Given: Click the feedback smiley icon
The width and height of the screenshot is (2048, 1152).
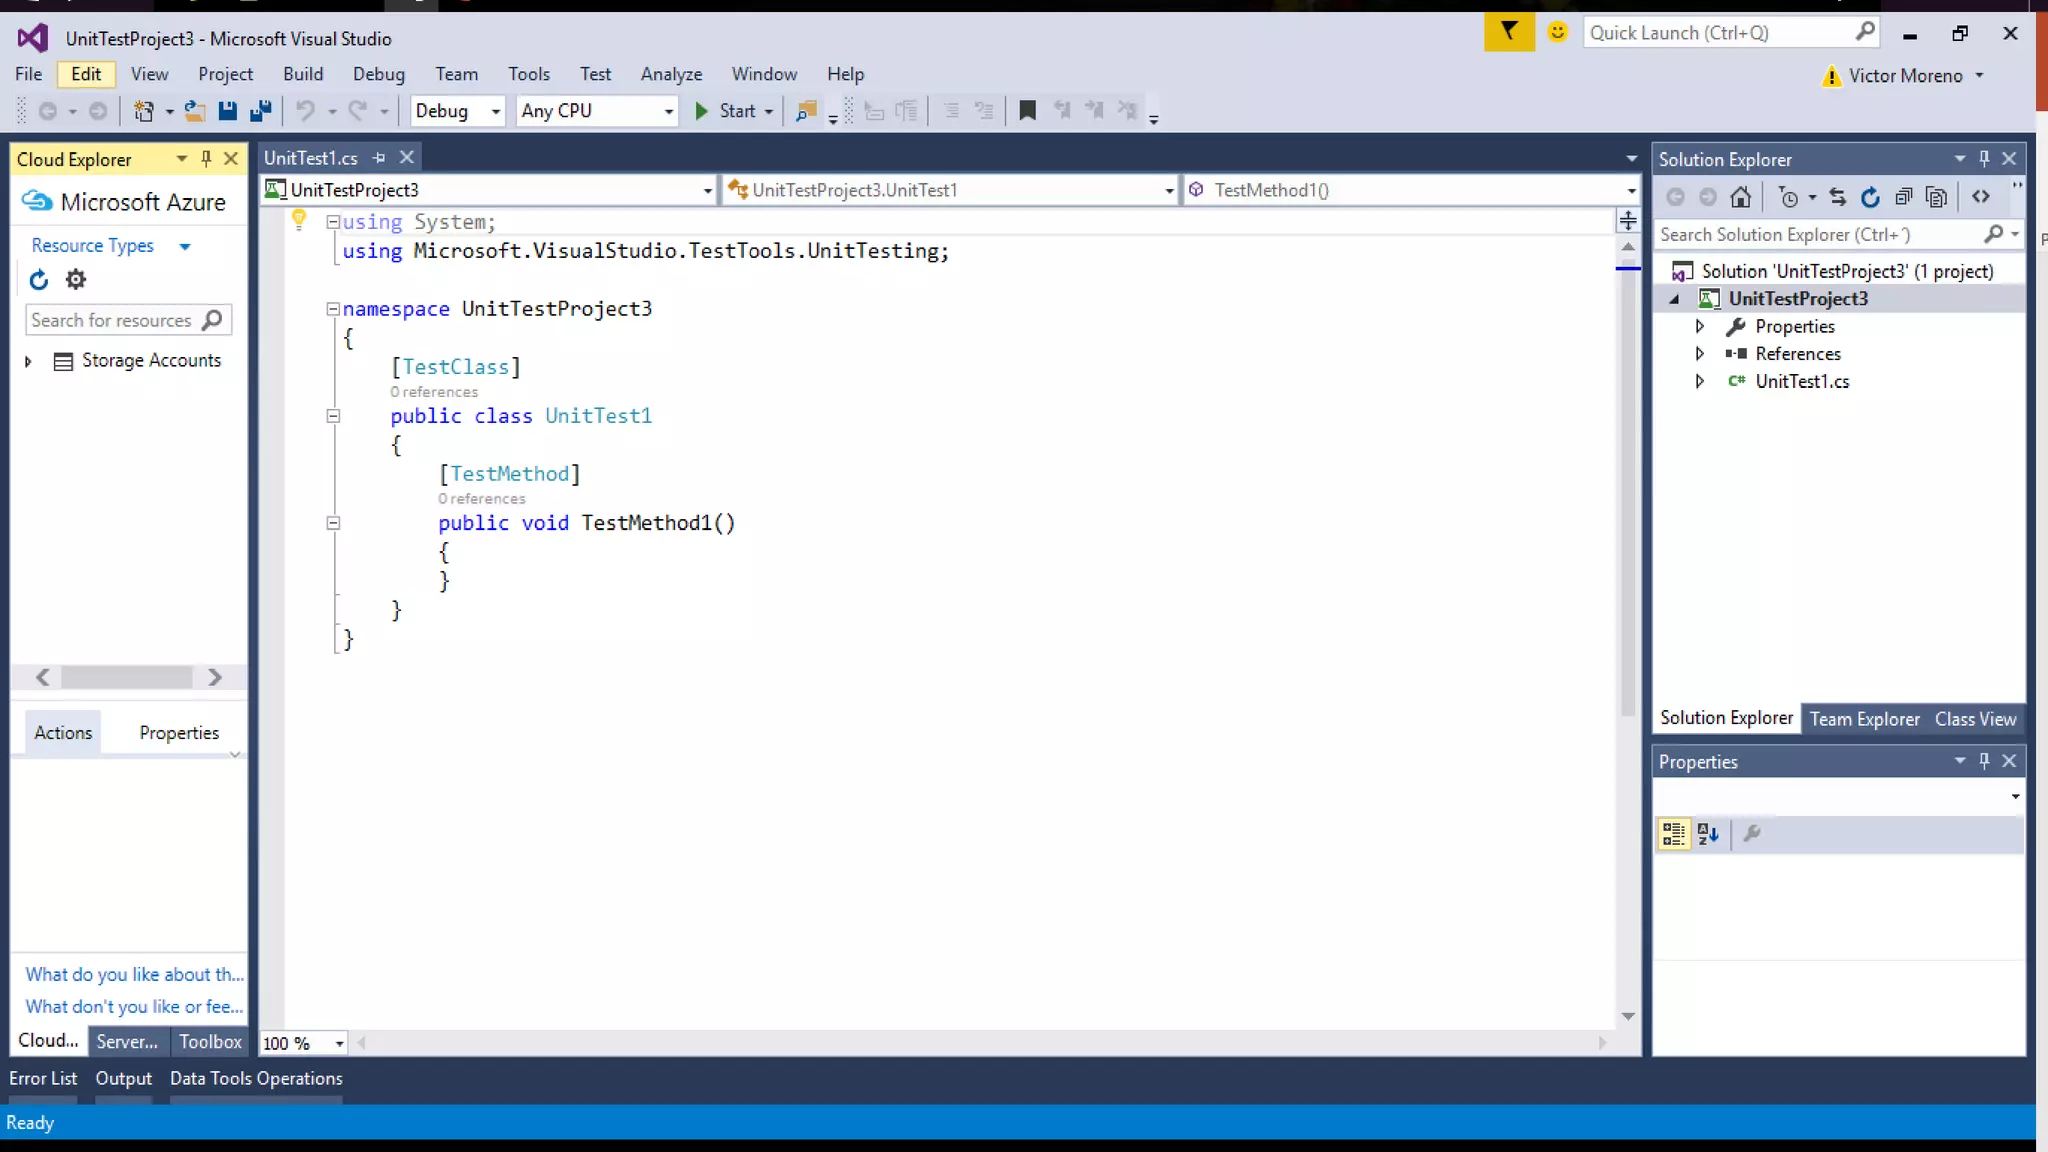Looking at the screenshot, I should (1557, 32).
